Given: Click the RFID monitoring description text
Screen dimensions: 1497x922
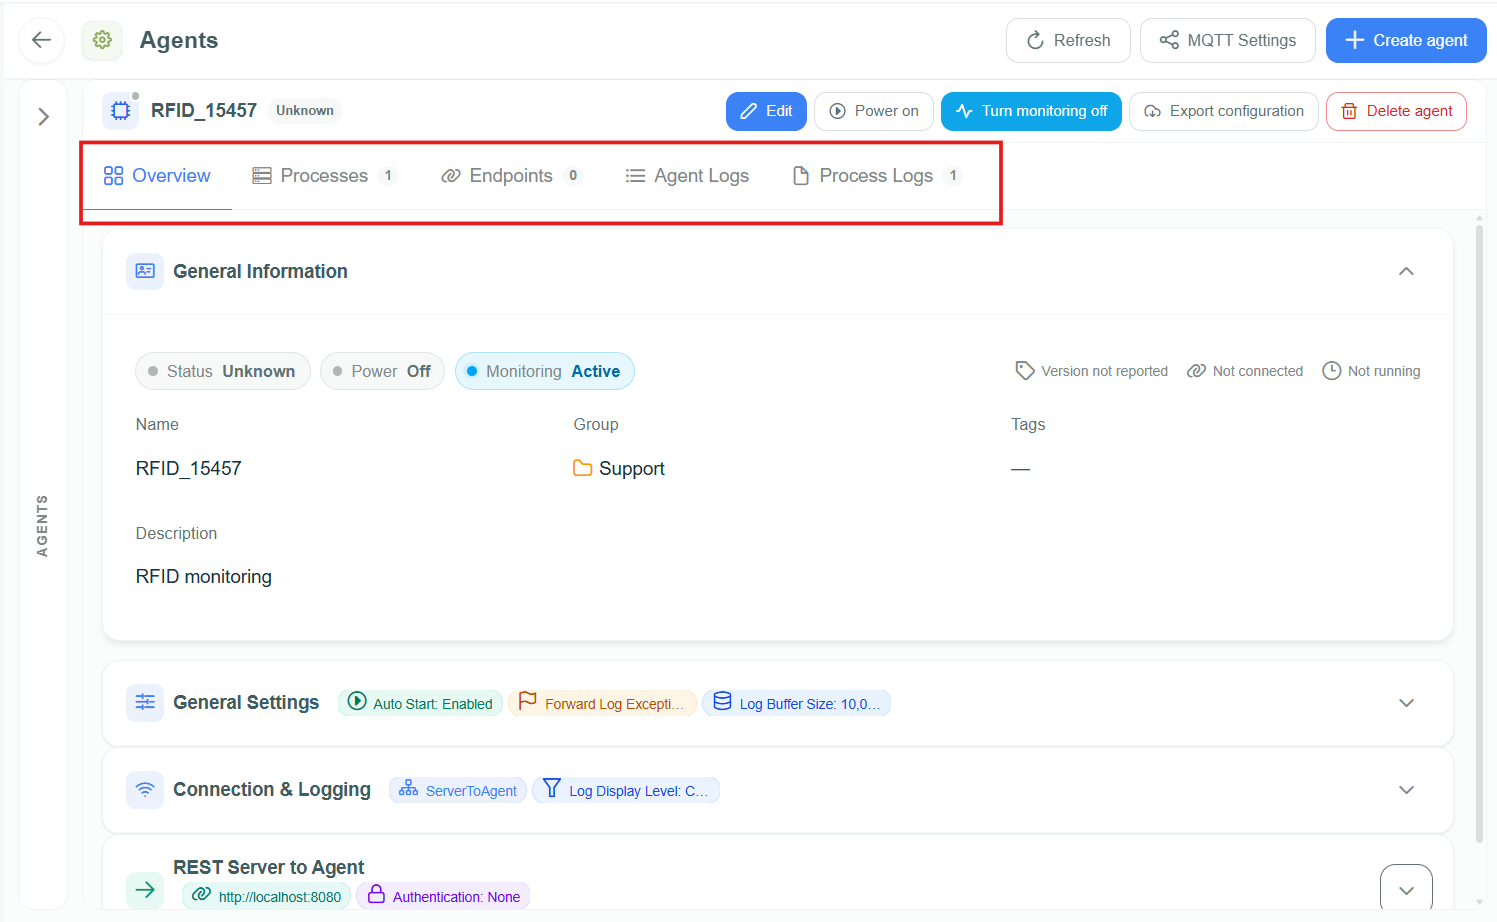Looking at the screenshot, I should [x=204, y=577].
